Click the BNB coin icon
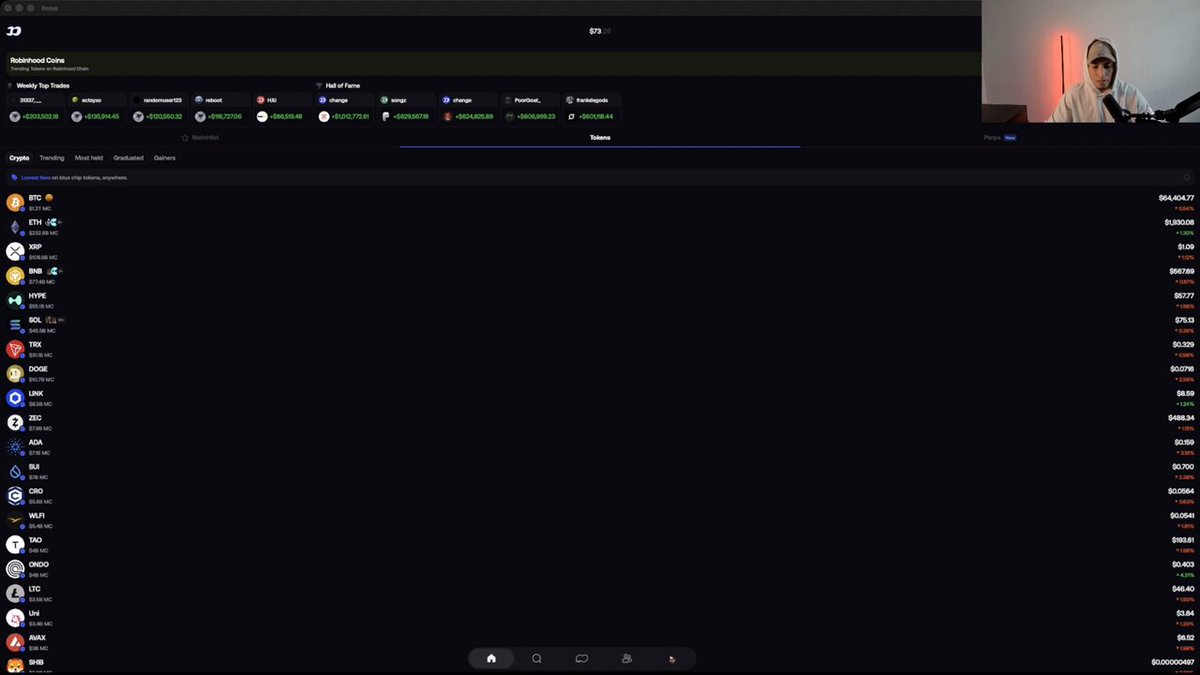1200x675 pixels. (15, 276)
